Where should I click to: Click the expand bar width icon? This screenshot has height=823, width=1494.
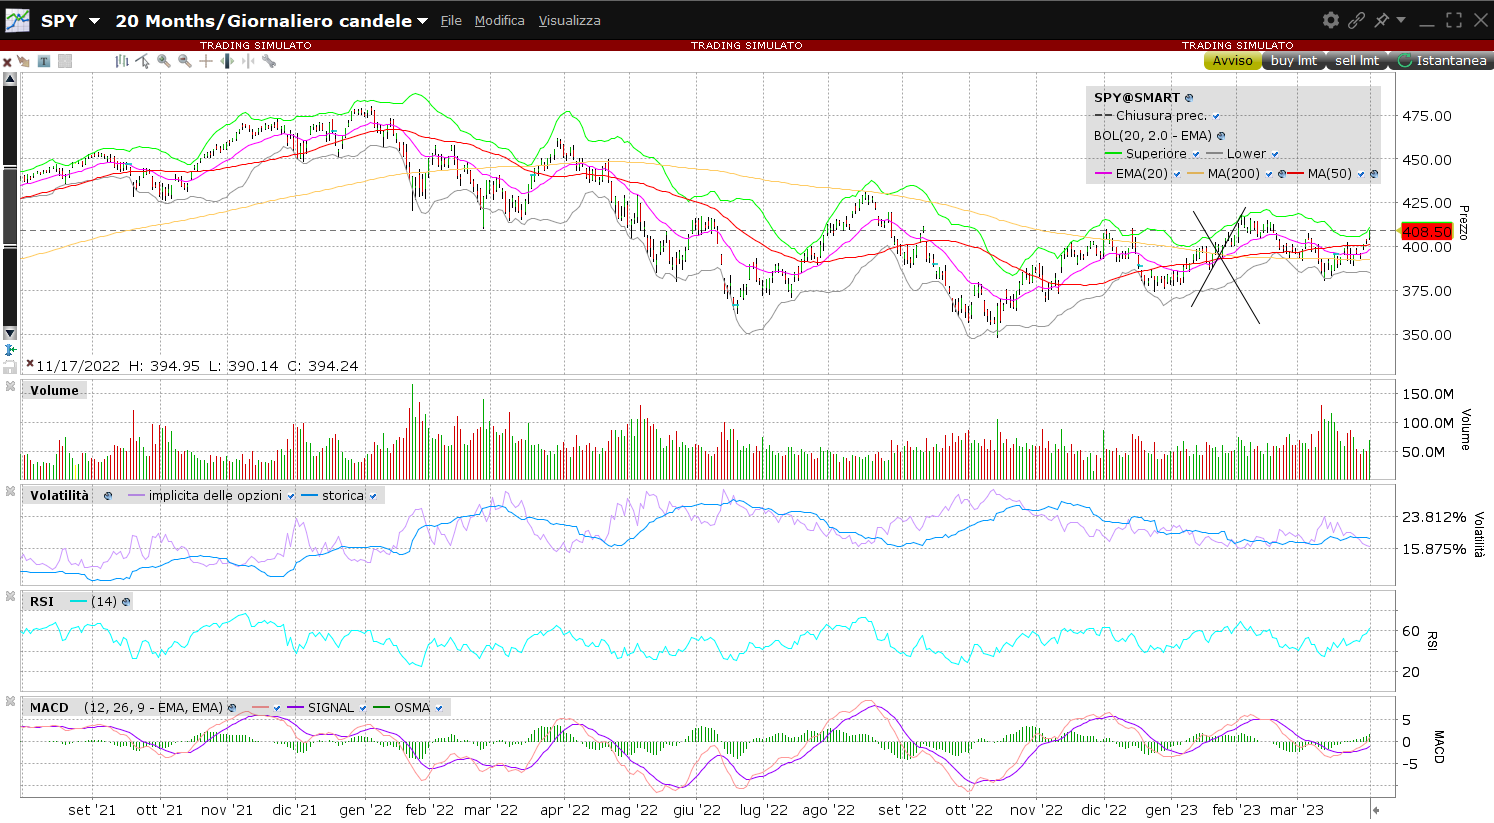227,61
